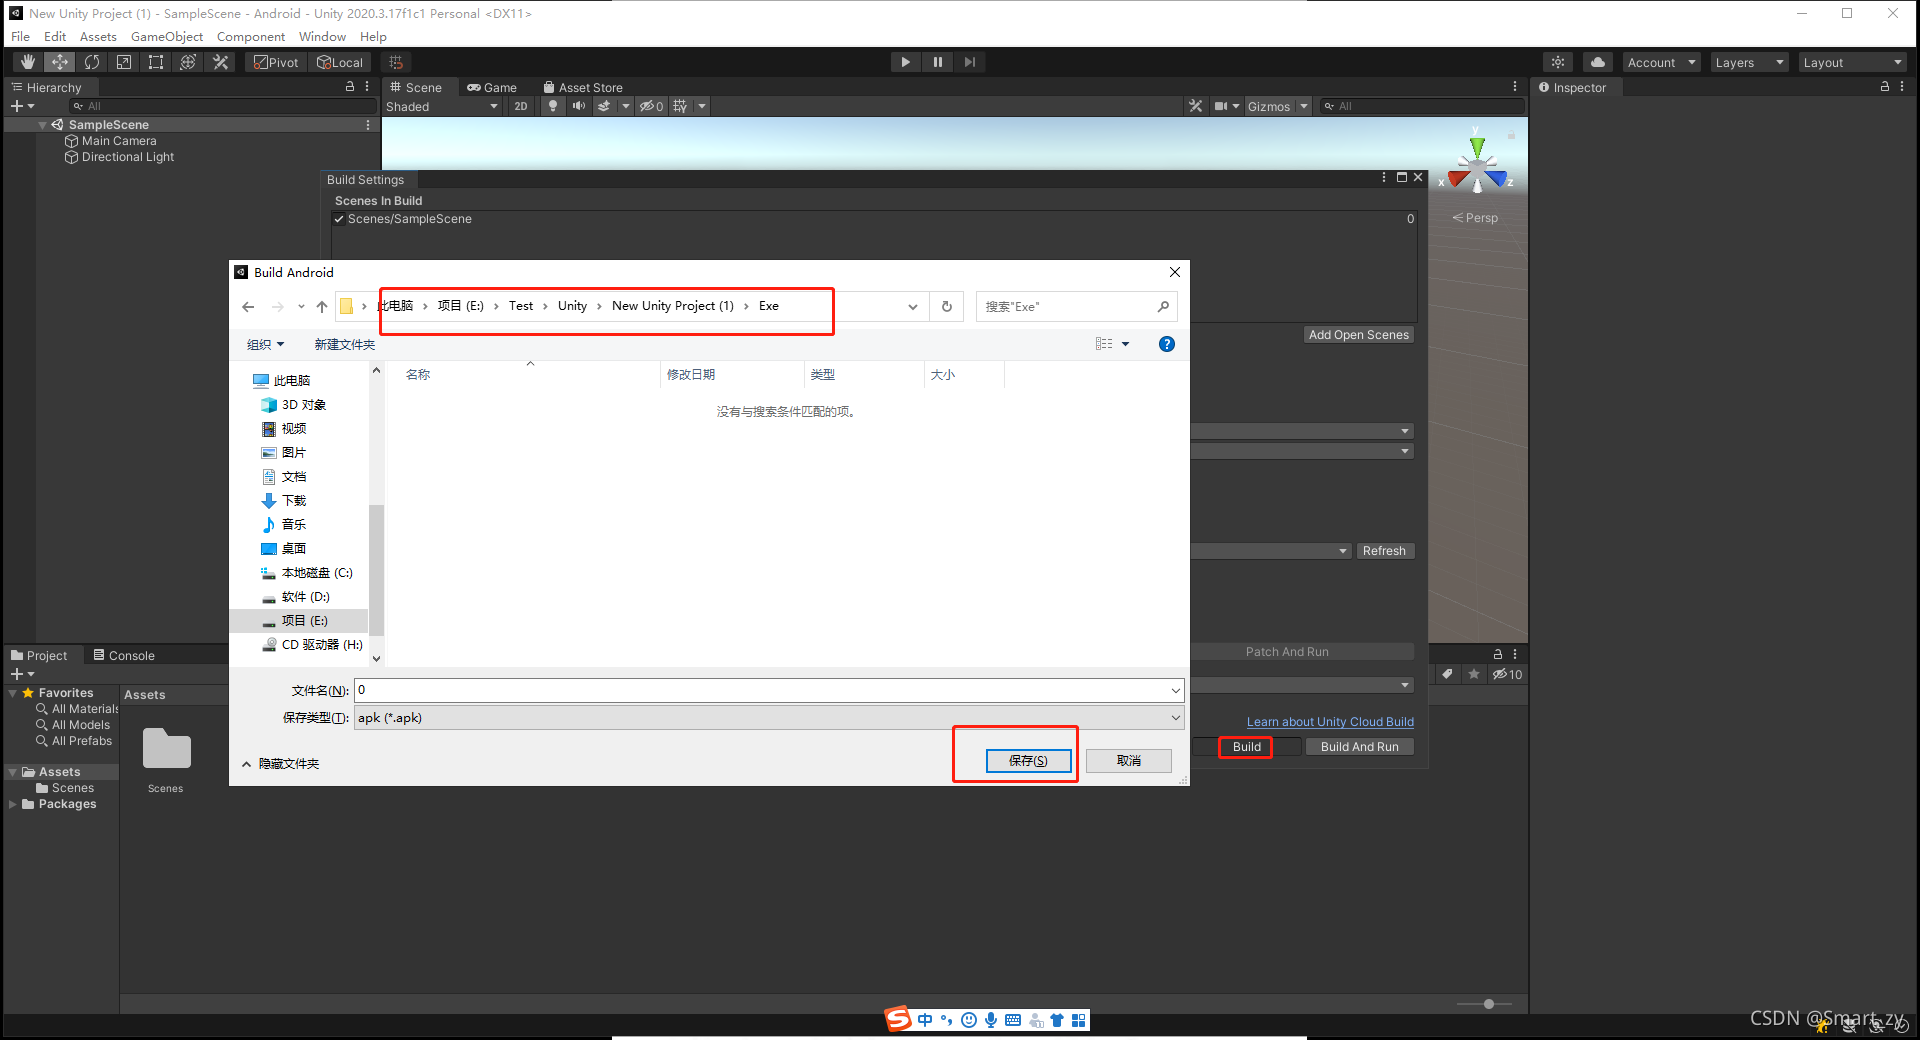Click the 搜索"Exe" search box
1920x1040 pixels.
[1076, 307]
